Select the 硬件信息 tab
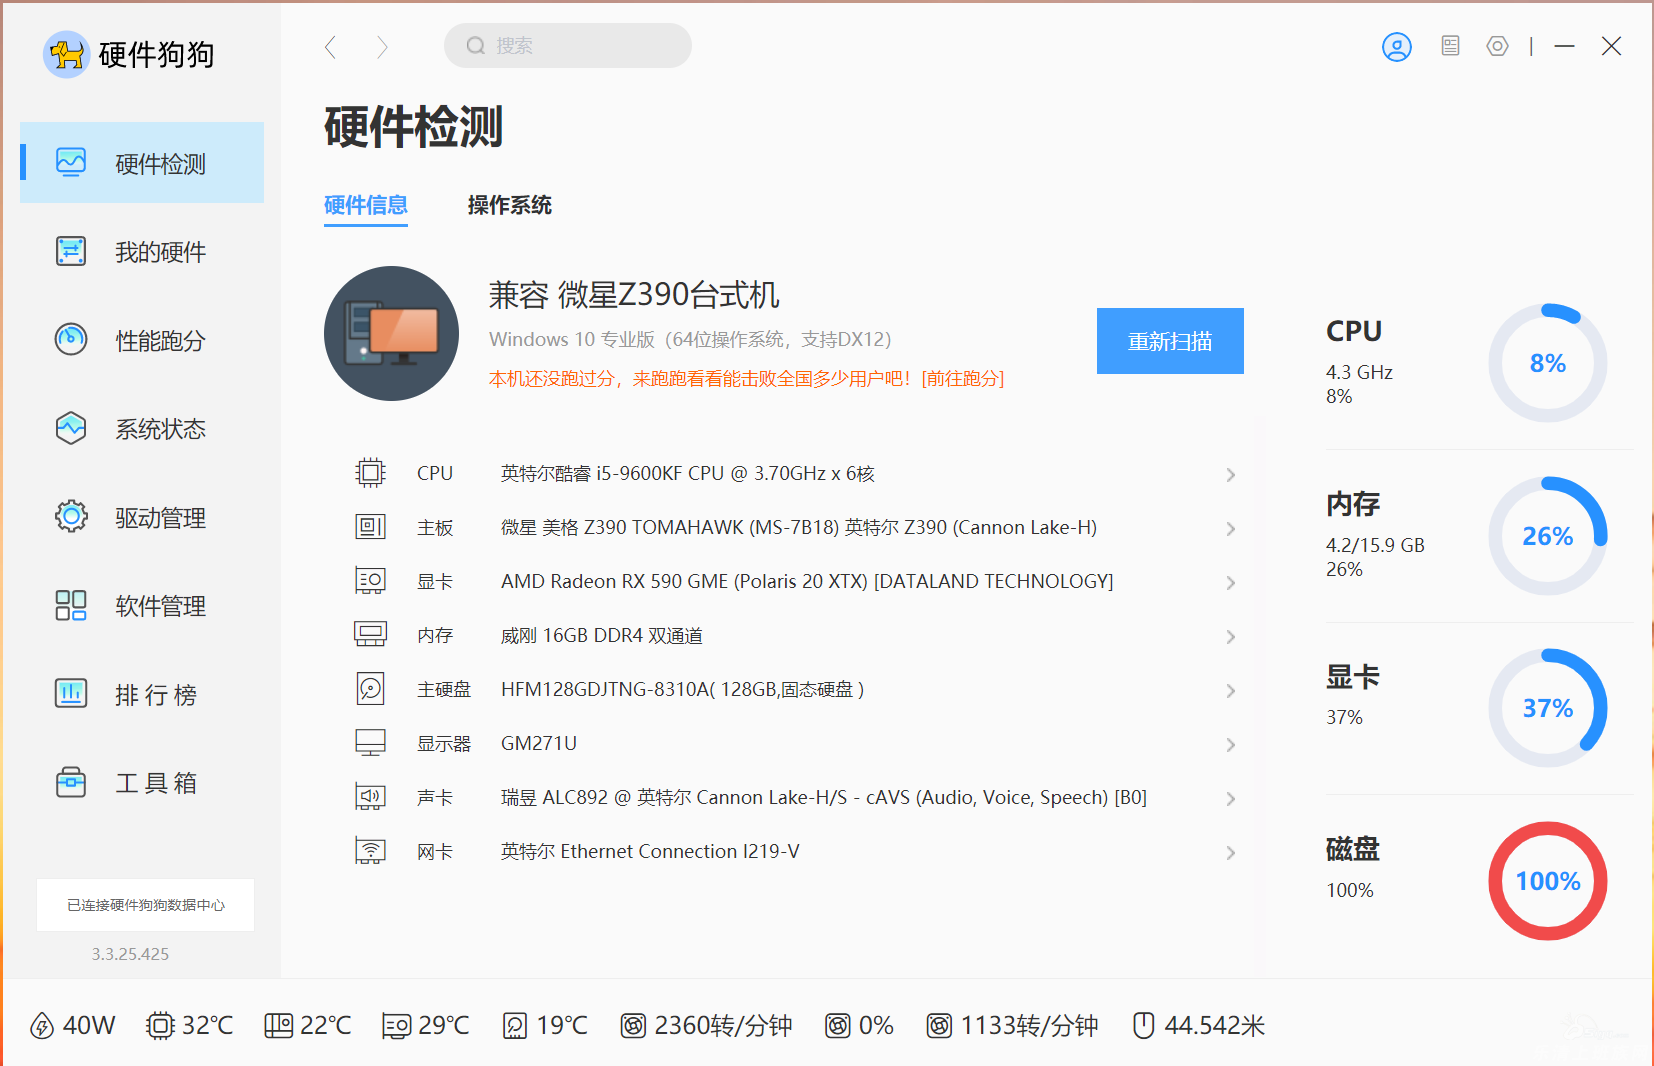Screen dimensions: 1654x1066 click(x=365, y=205)
